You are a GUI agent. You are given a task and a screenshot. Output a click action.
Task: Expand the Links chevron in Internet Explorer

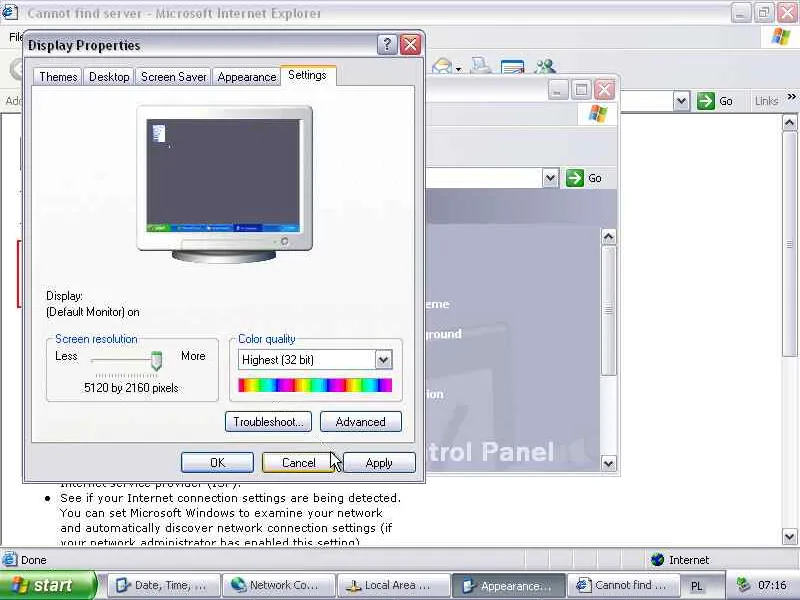coord(791,96)
